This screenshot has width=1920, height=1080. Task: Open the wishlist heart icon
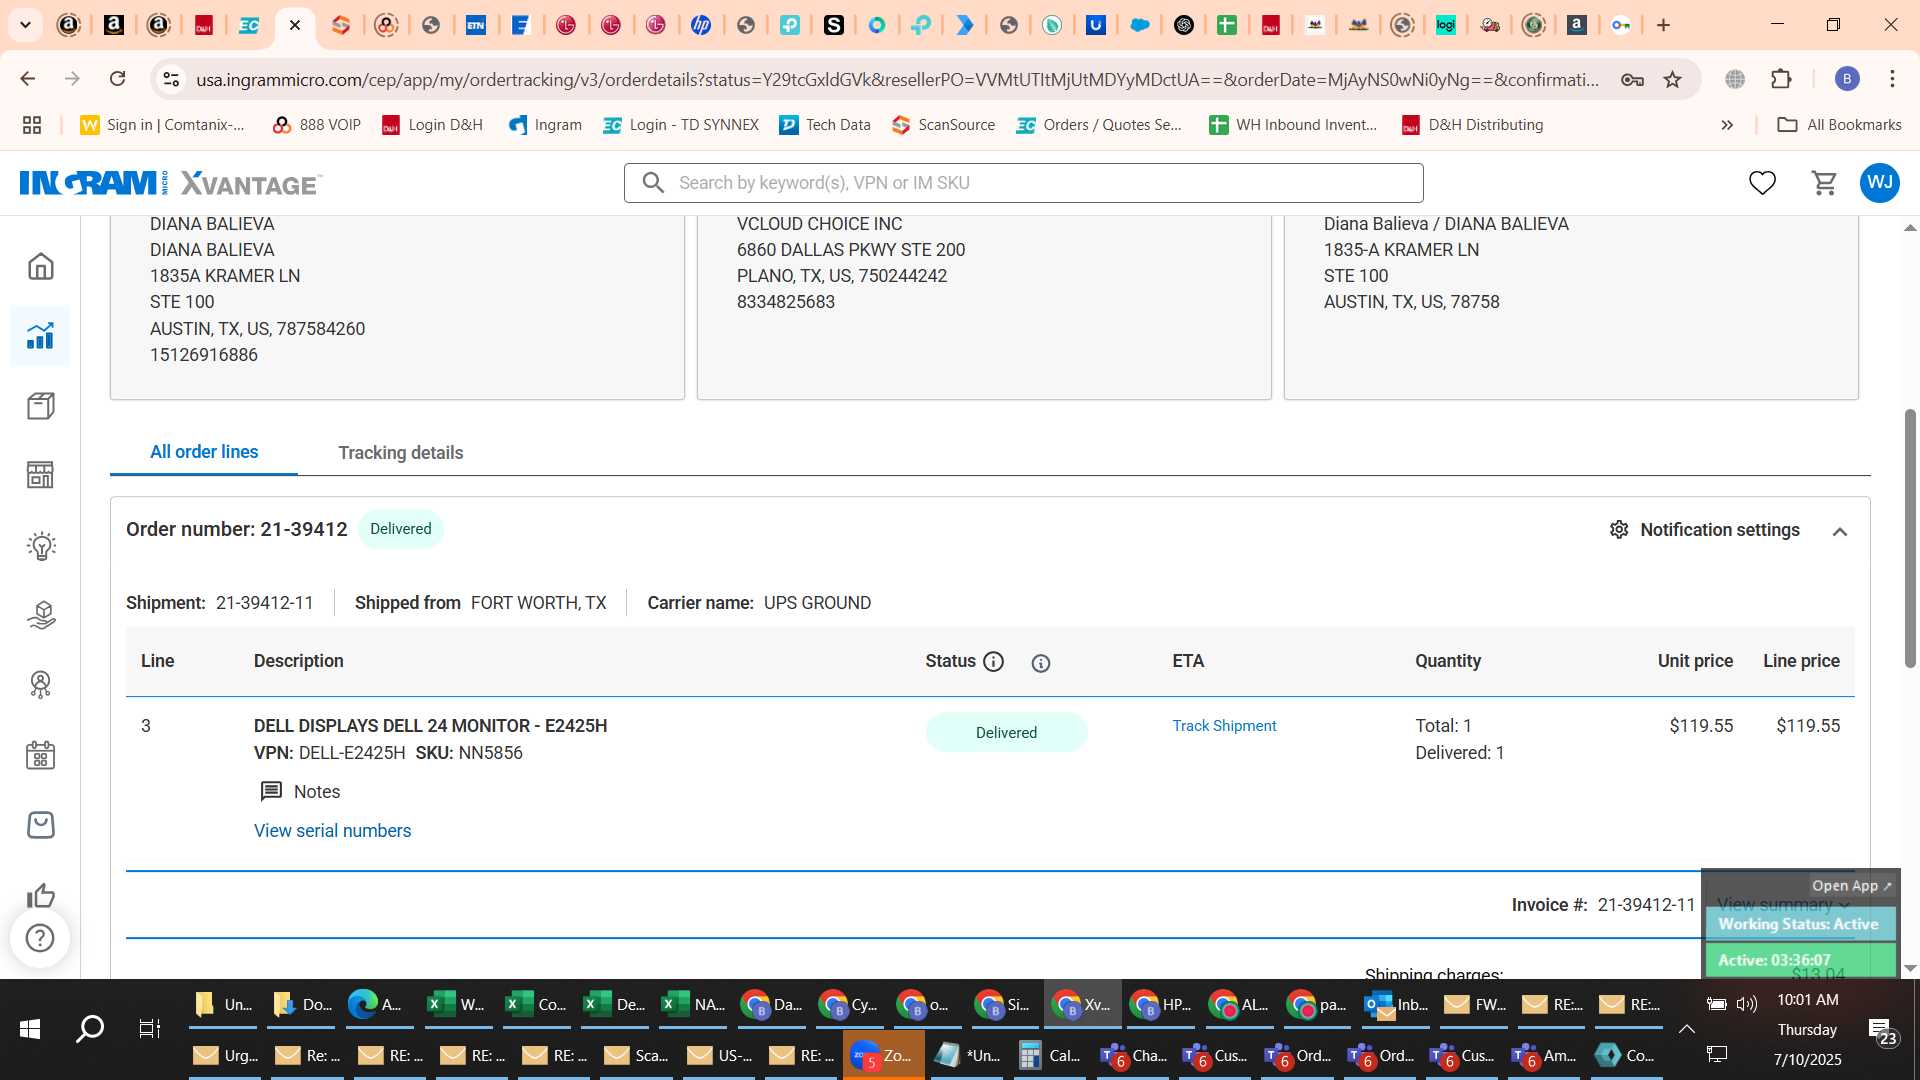pos(1762,183)
